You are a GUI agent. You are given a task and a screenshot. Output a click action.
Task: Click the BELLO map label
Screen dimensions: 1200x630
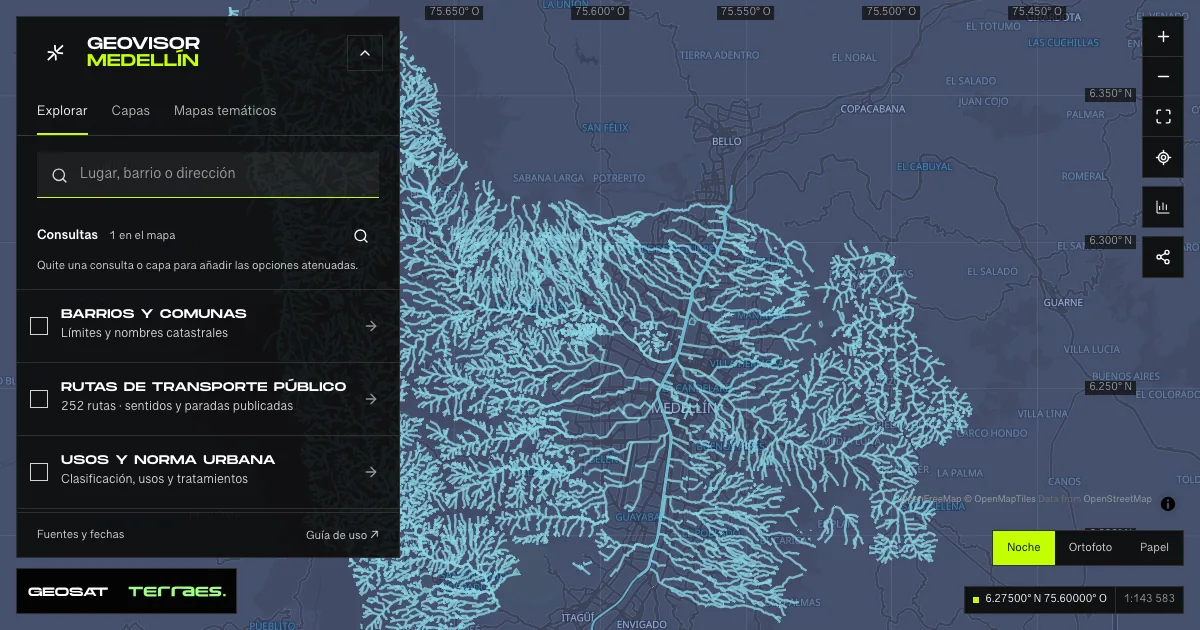[x=727, y=142]
